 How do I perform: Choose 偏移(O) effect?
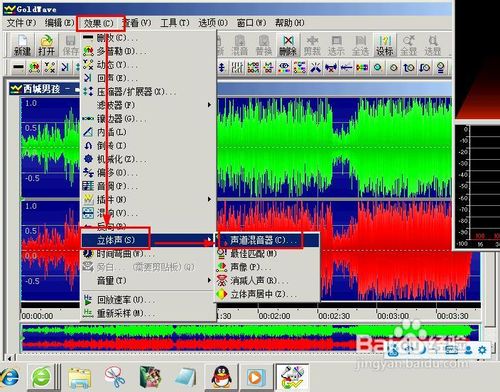click(148, 172)
